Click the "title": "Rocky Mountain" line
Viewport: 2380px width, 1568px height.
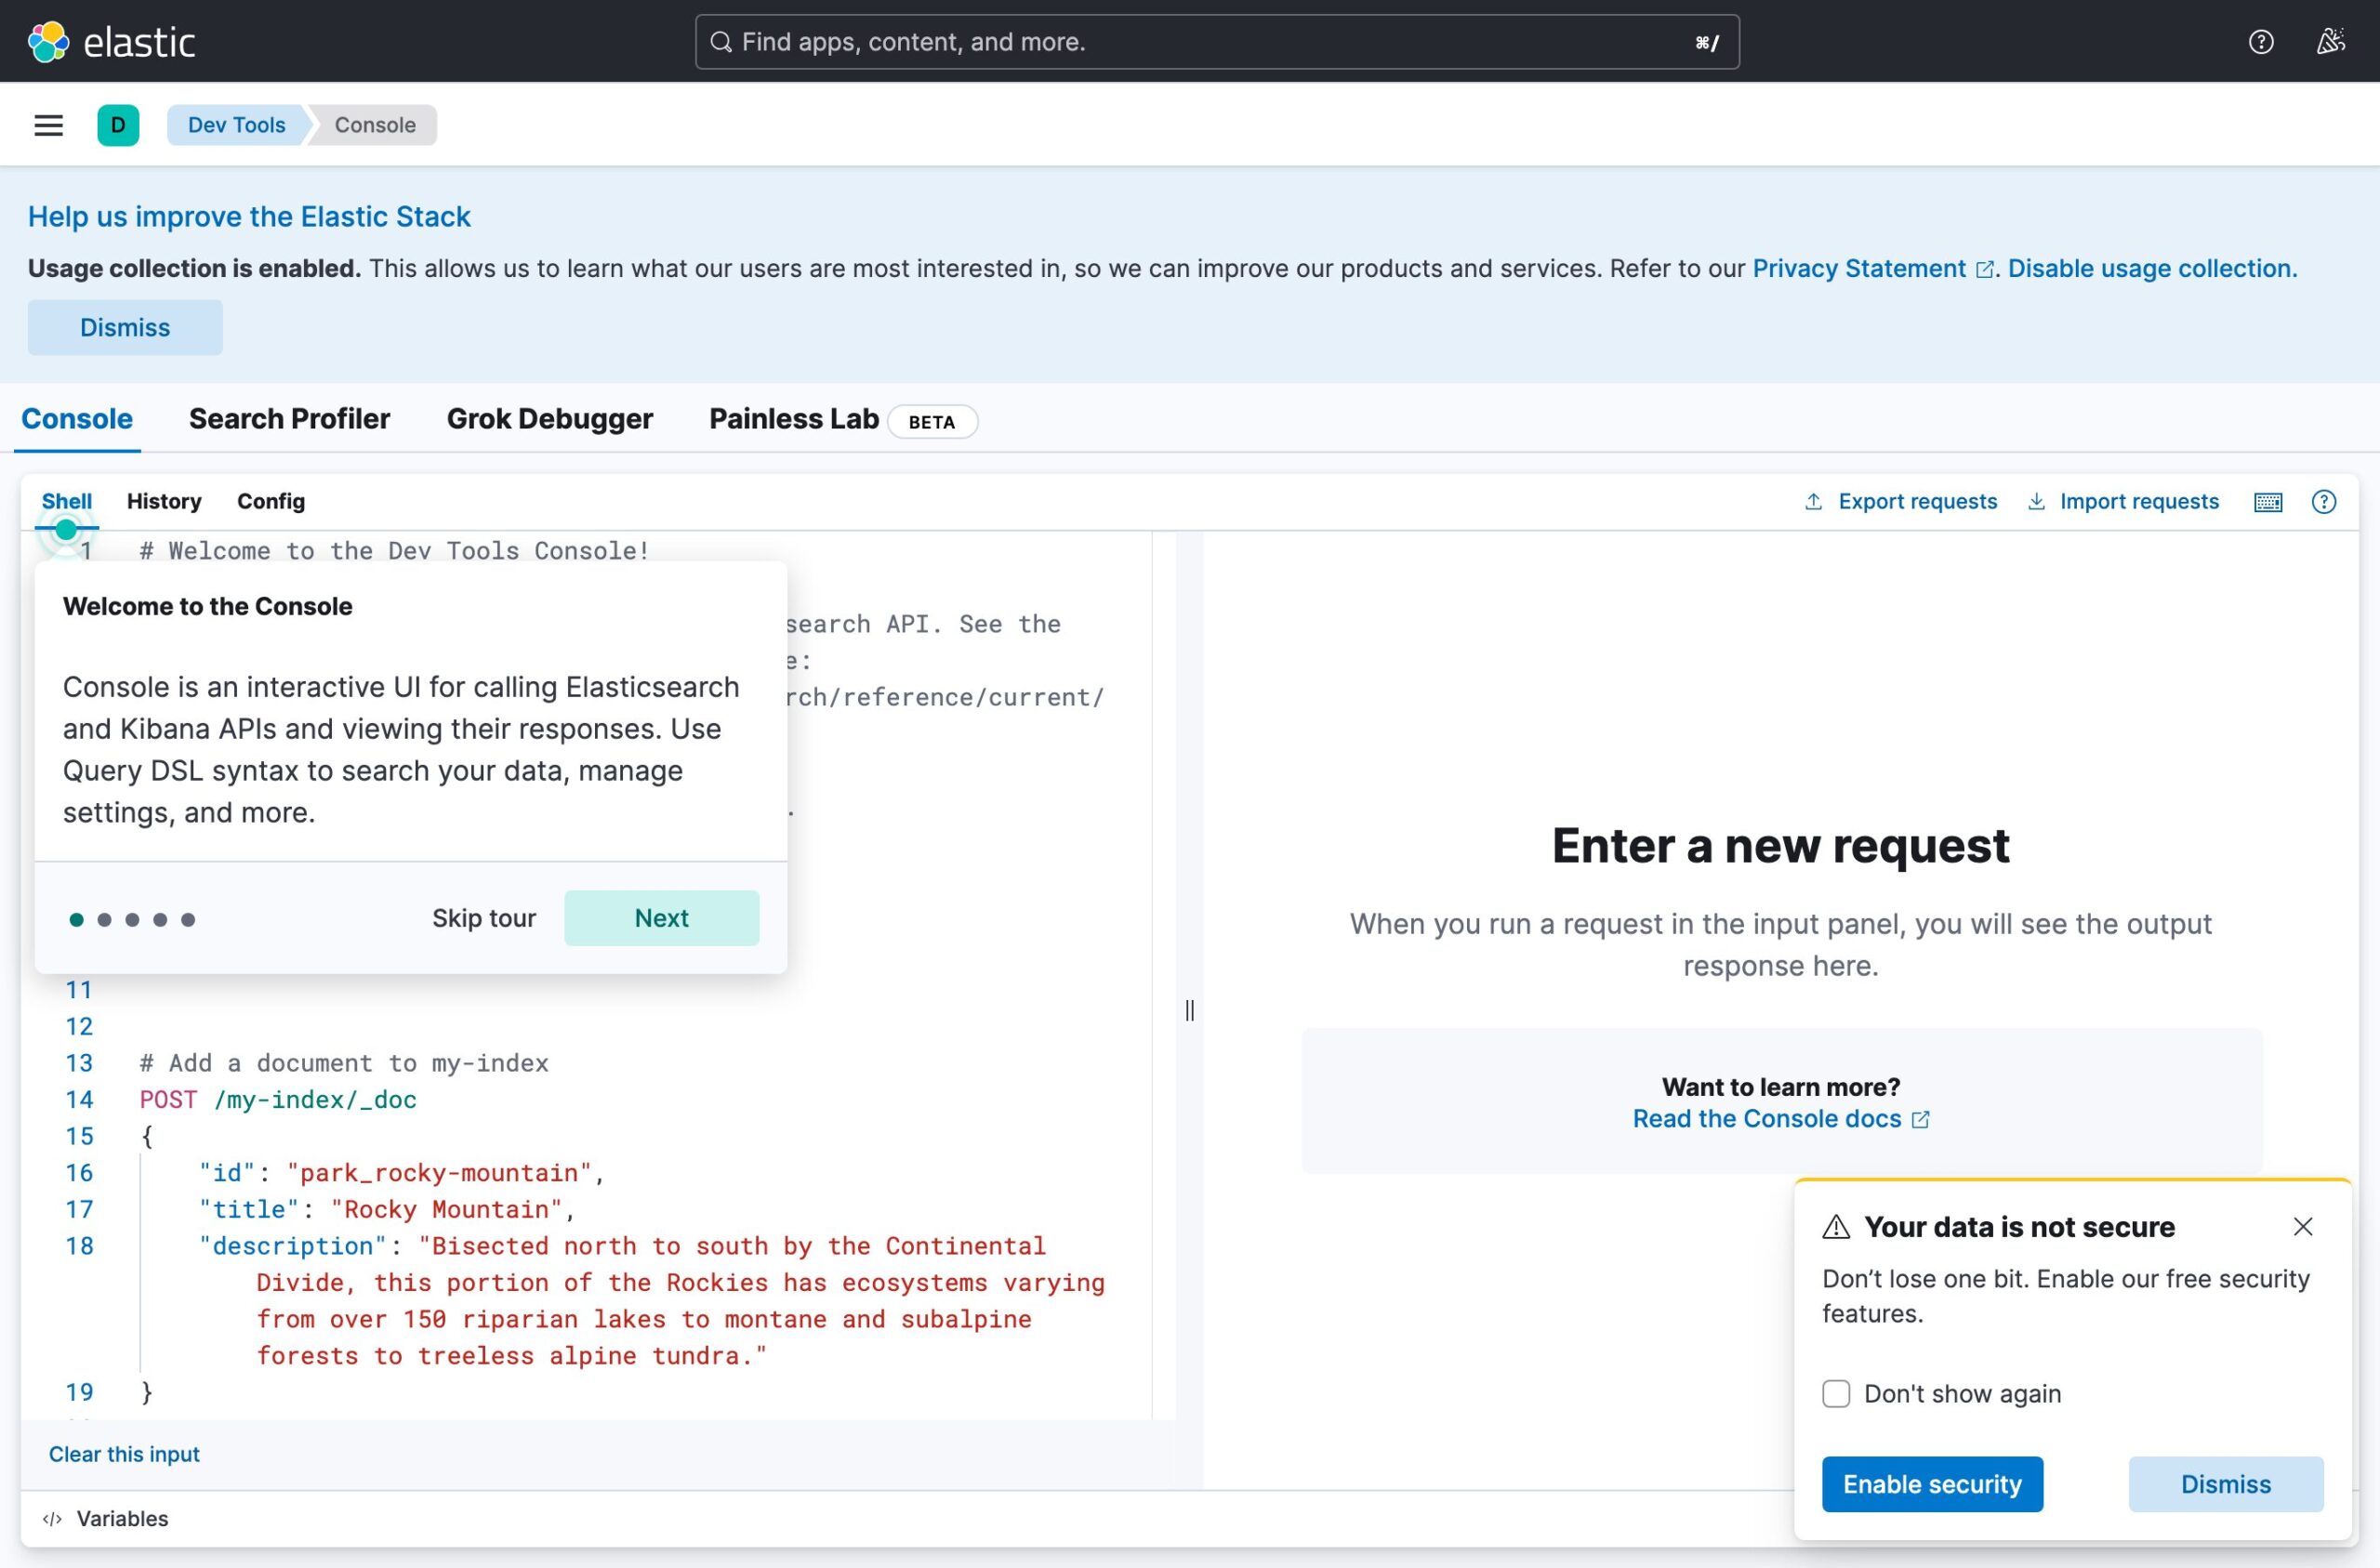(387, 1210)
